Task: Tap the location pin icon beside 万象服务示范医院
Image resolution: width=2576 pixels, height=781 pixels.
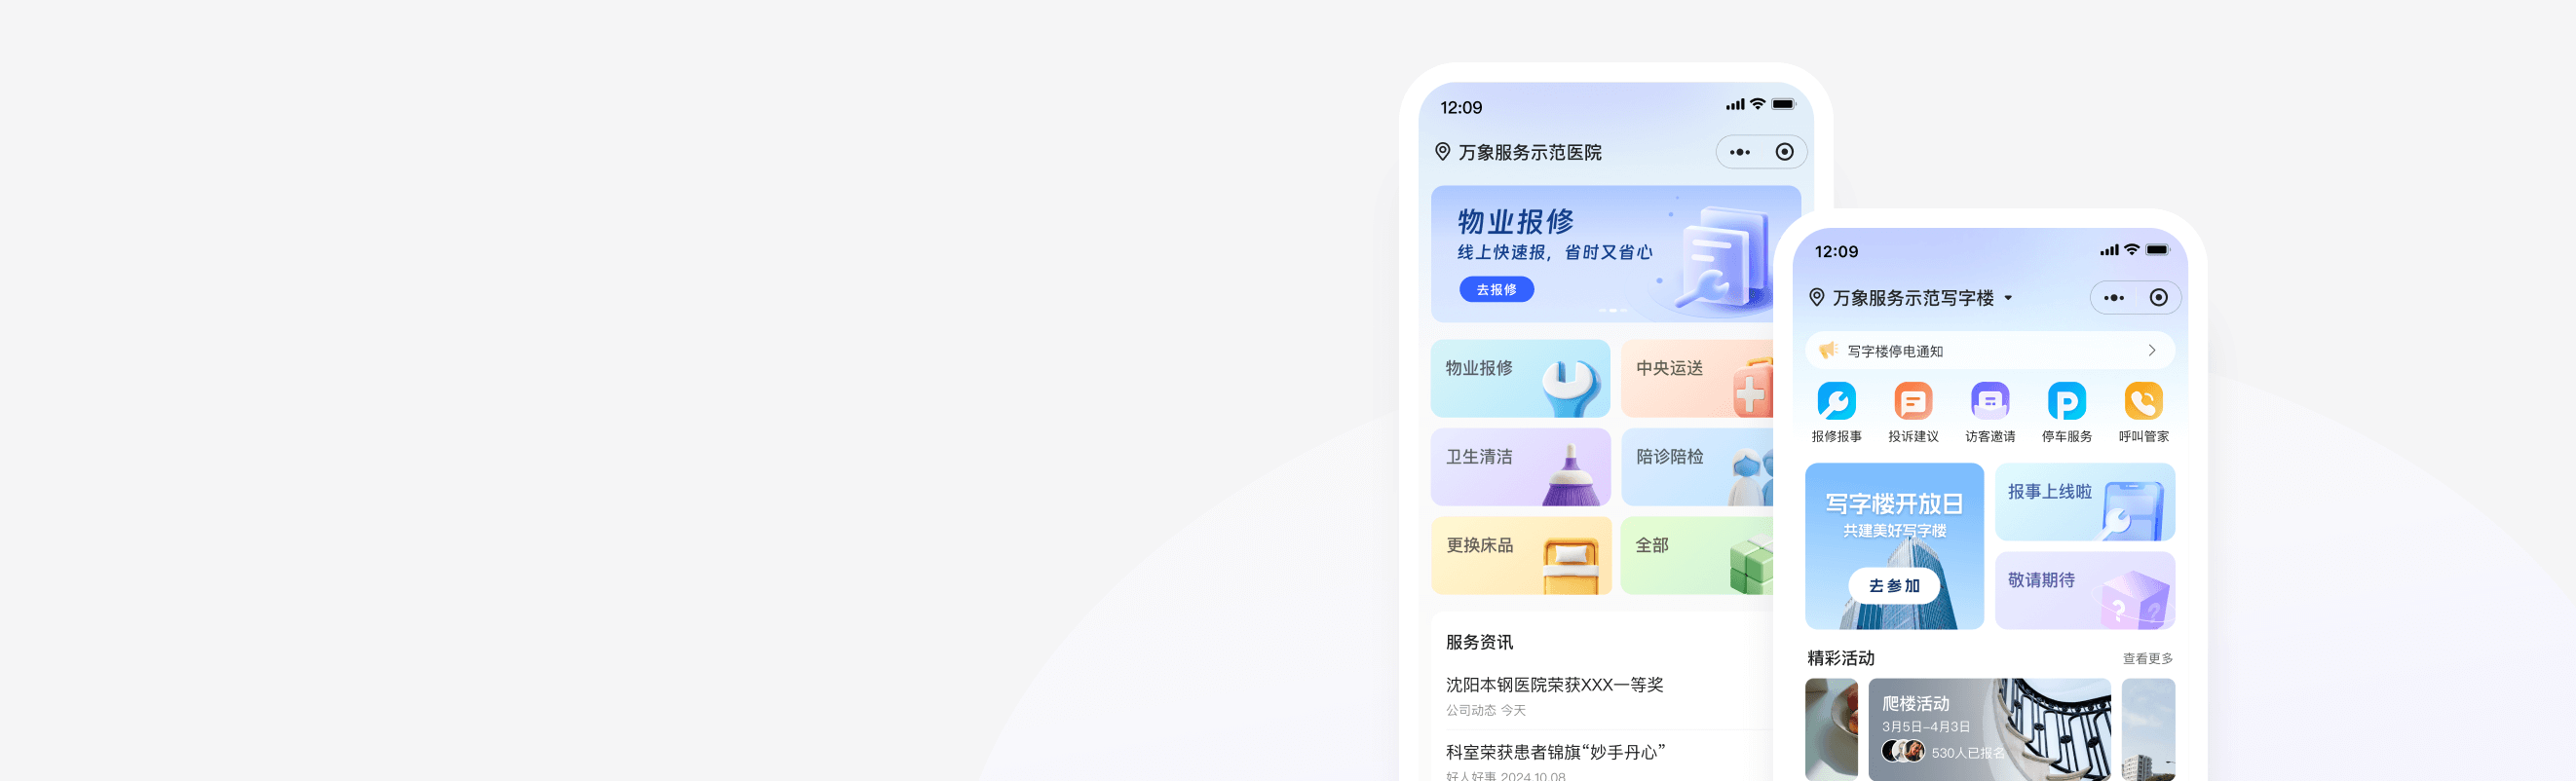Action: click(1442, 152)
